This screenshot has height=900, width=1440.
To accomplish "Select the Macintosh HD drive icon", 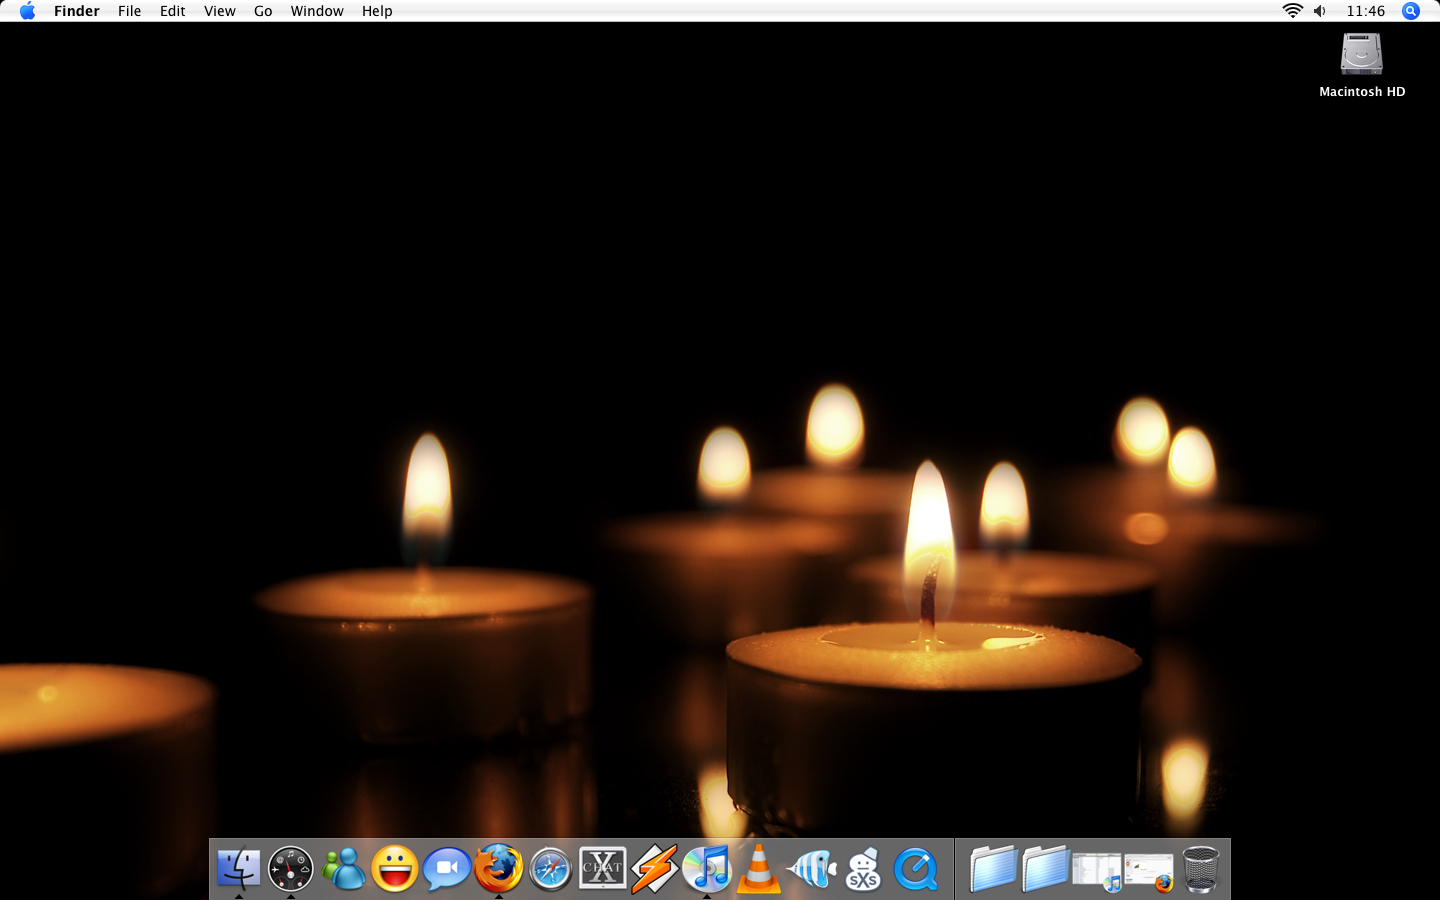I will click(x=1361, y=54).
